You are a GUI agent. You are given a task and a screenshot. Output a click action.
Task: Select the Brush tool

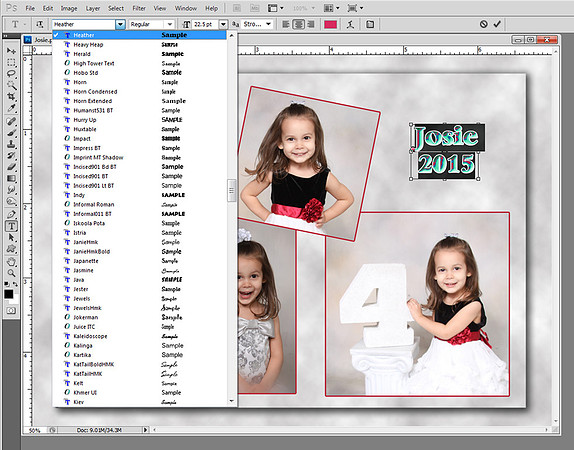11,133
